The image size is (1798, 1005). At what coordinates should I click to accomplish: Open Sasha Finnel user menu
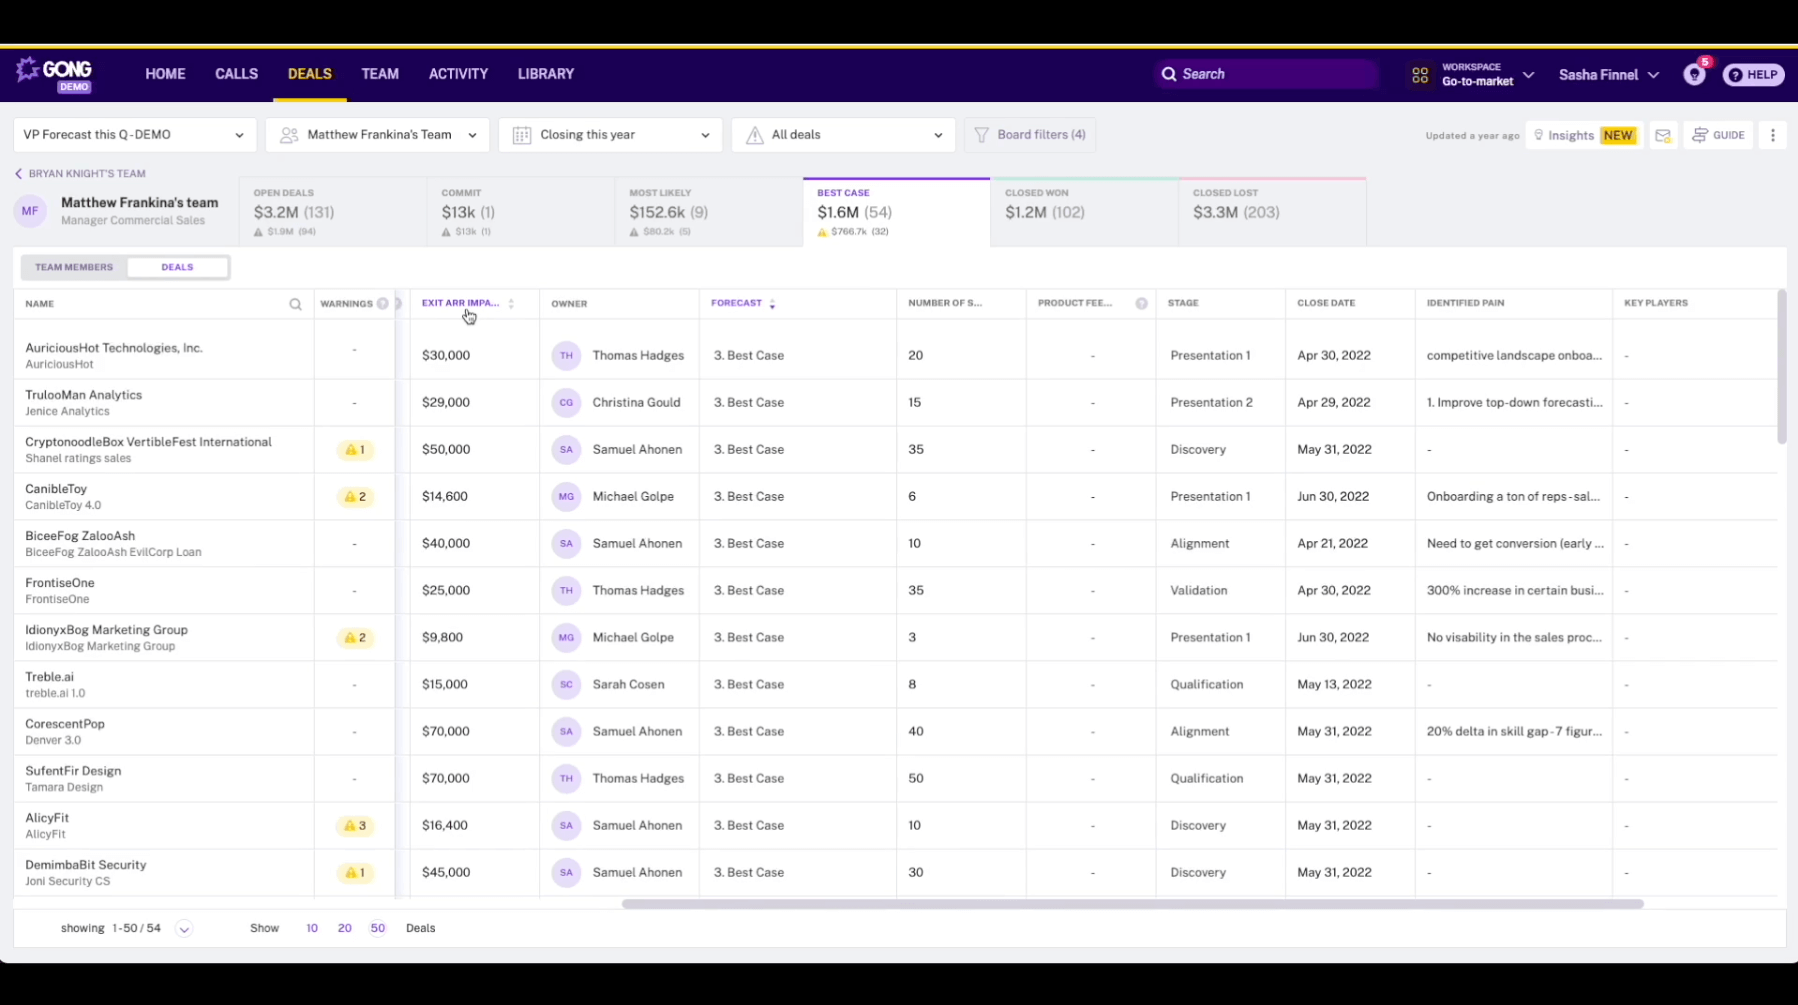1609,75
